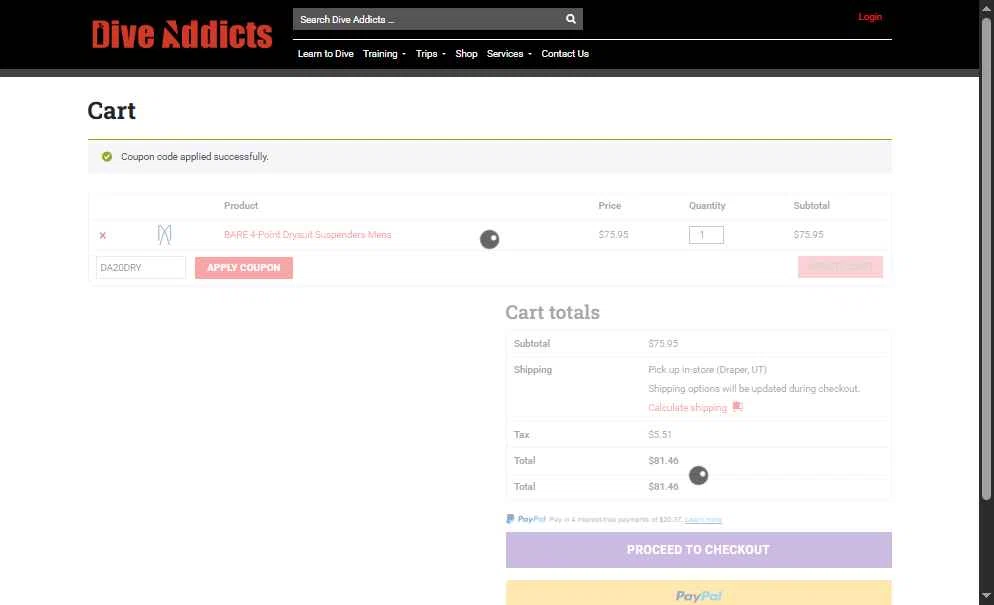Go to the Shop page
The height and width of the screenshot is (605, 994).
coord(466,54)
